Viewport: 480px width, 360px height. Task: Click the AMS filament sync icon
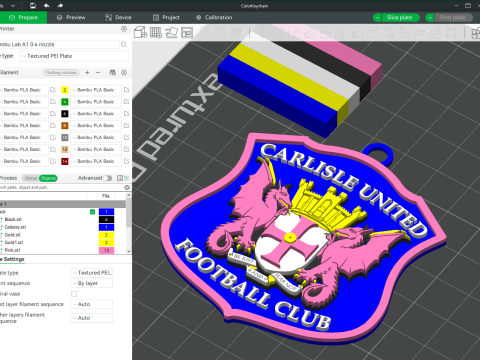click(x=113, y=72)
